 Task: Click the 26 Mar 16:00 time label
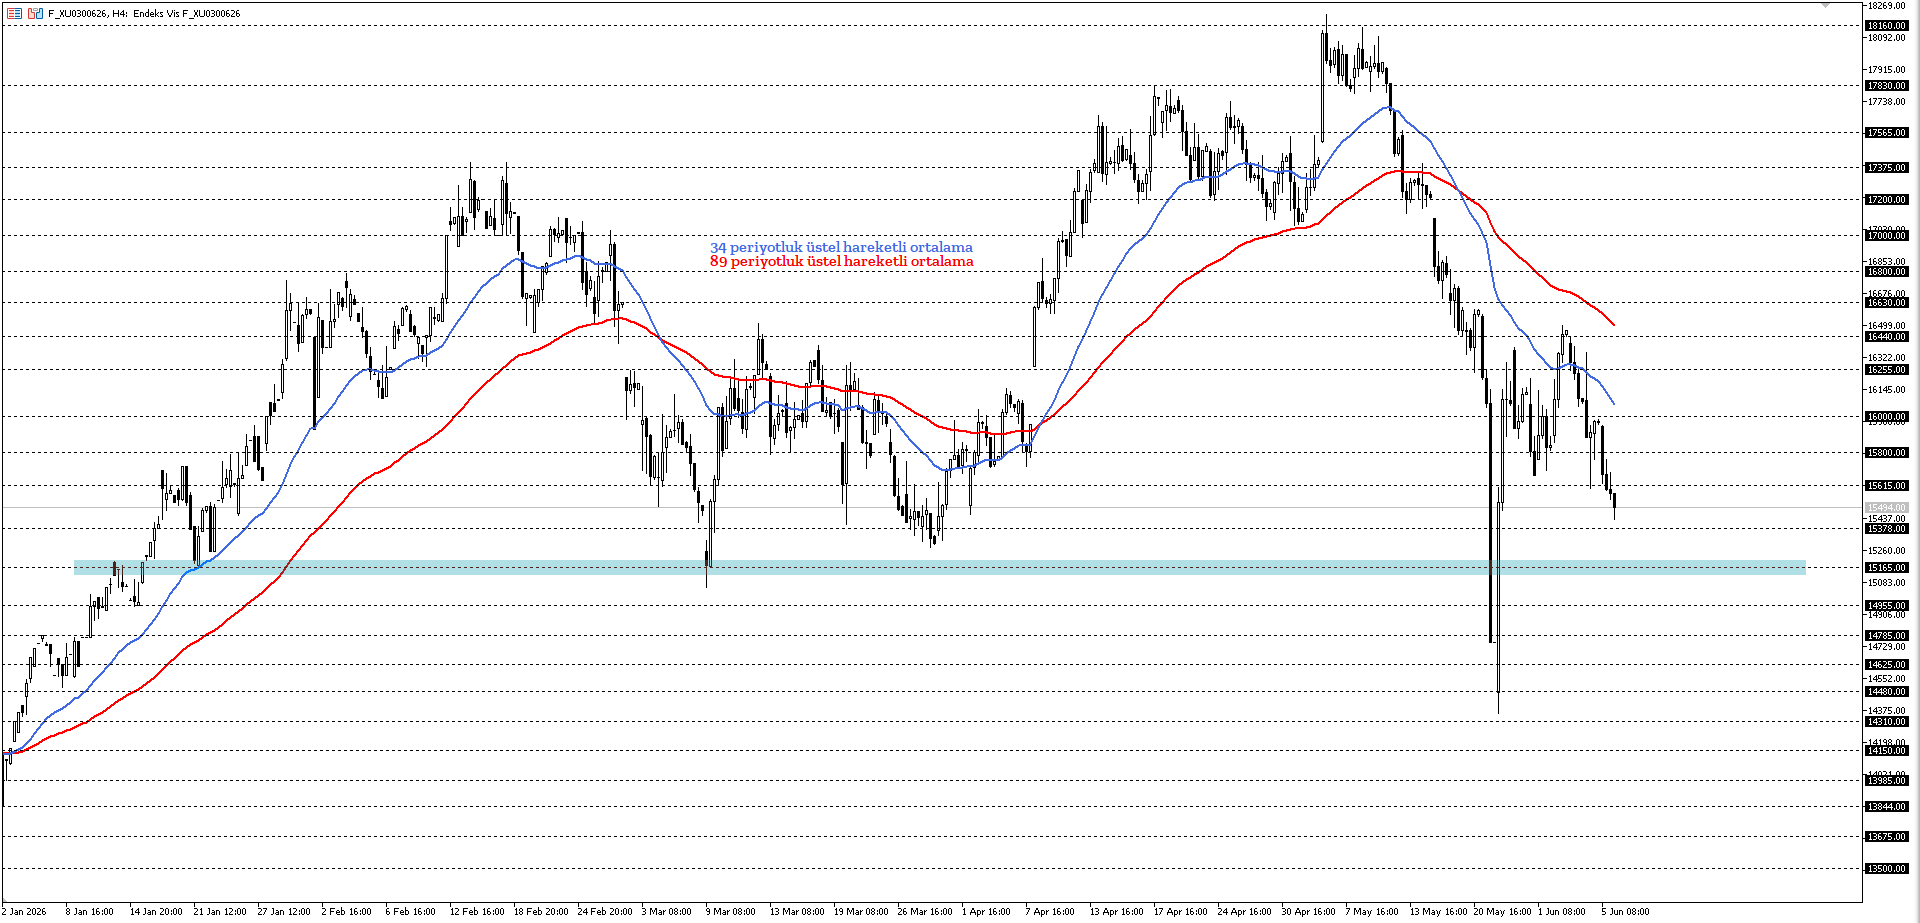click(x=925, y=912)
